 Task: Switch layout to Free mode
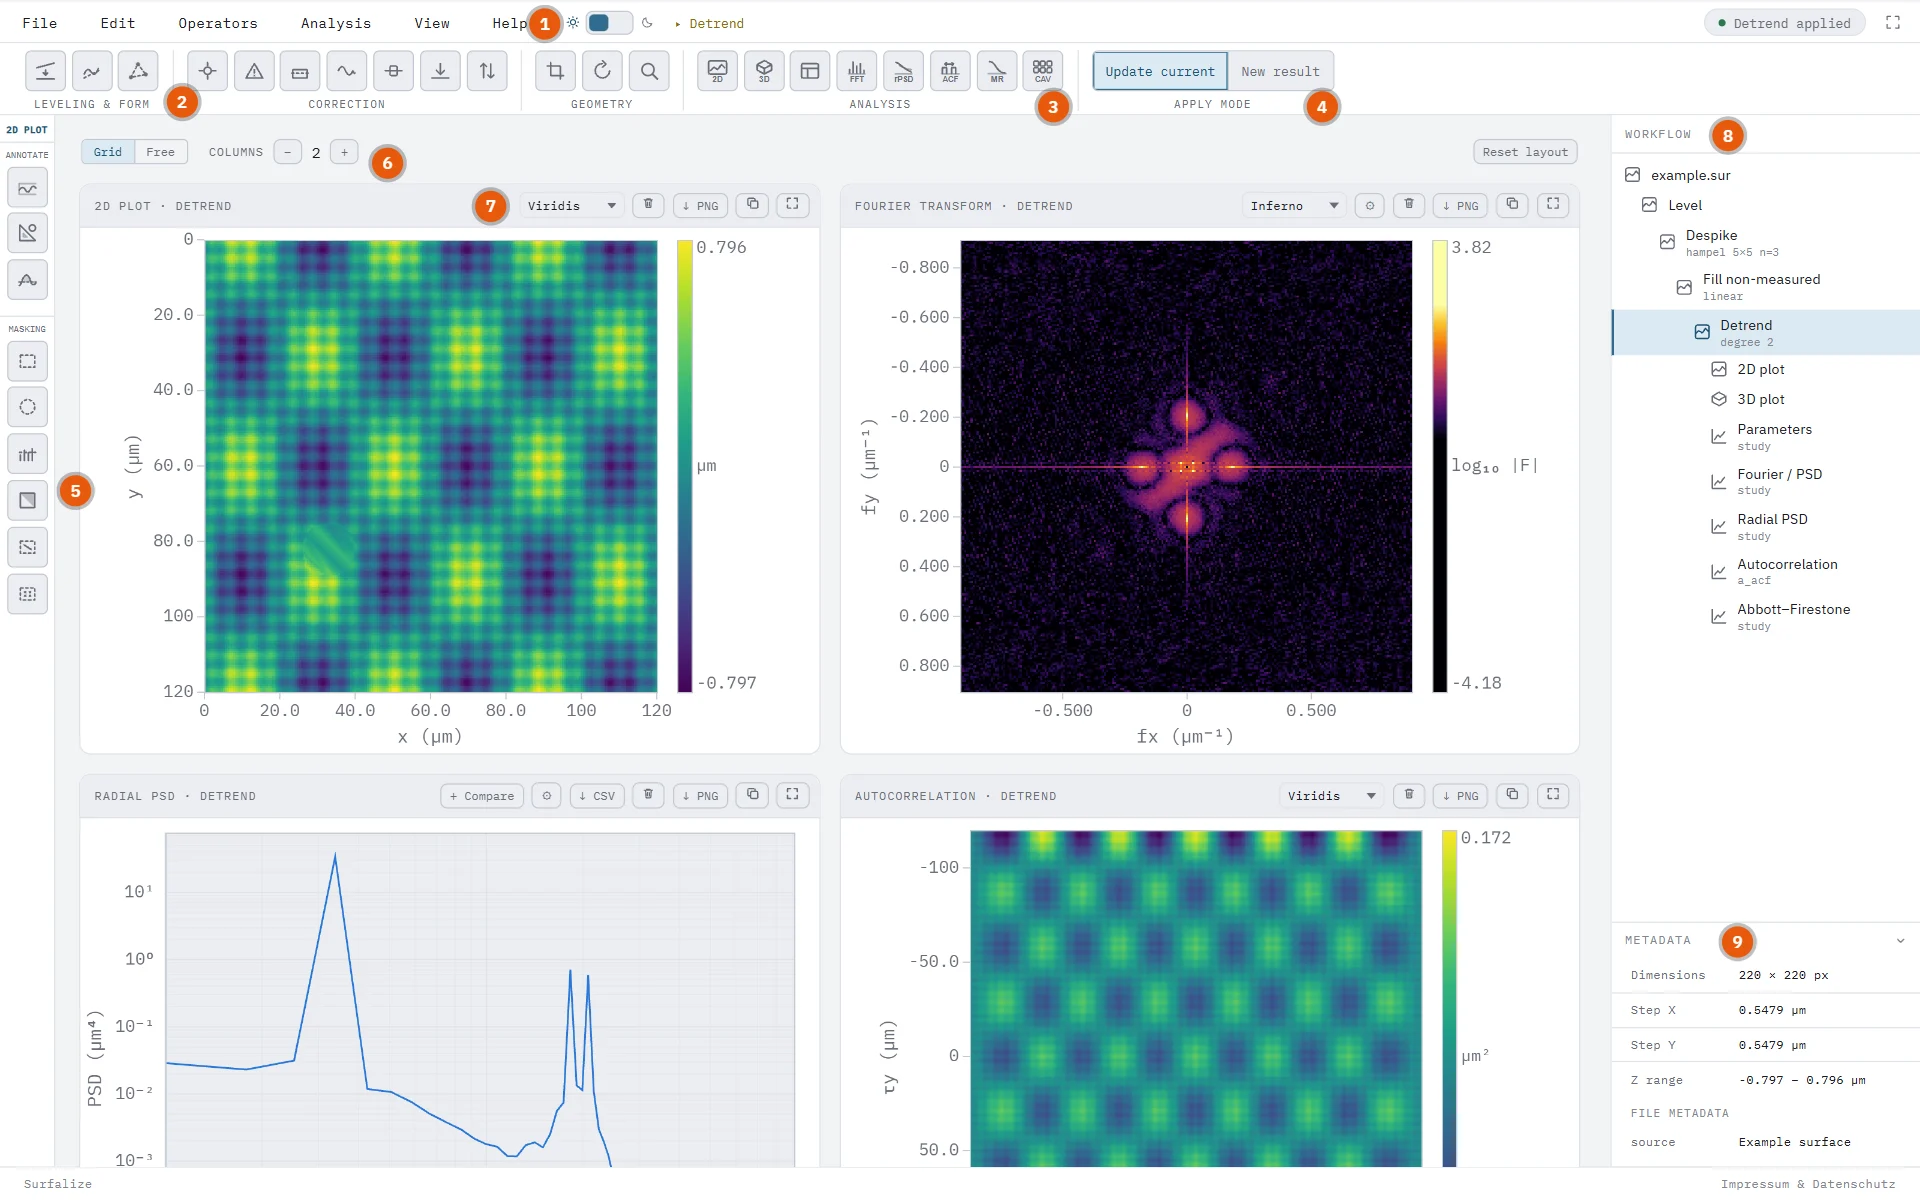pyautogui.click(x=160, y=152)
